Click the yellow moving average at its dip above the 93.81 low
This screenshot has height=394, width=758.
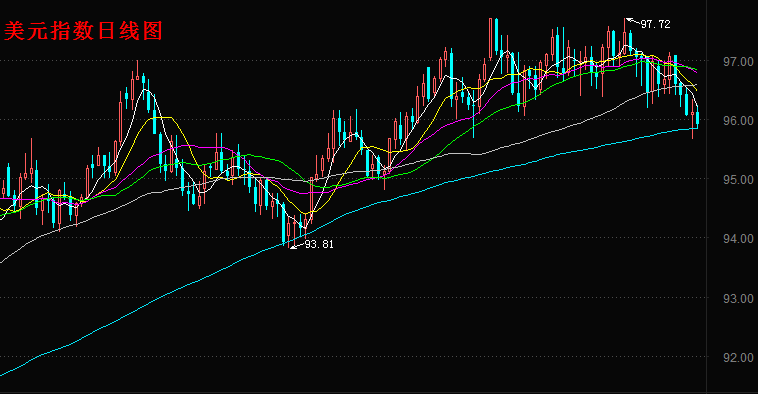(306, 213)
